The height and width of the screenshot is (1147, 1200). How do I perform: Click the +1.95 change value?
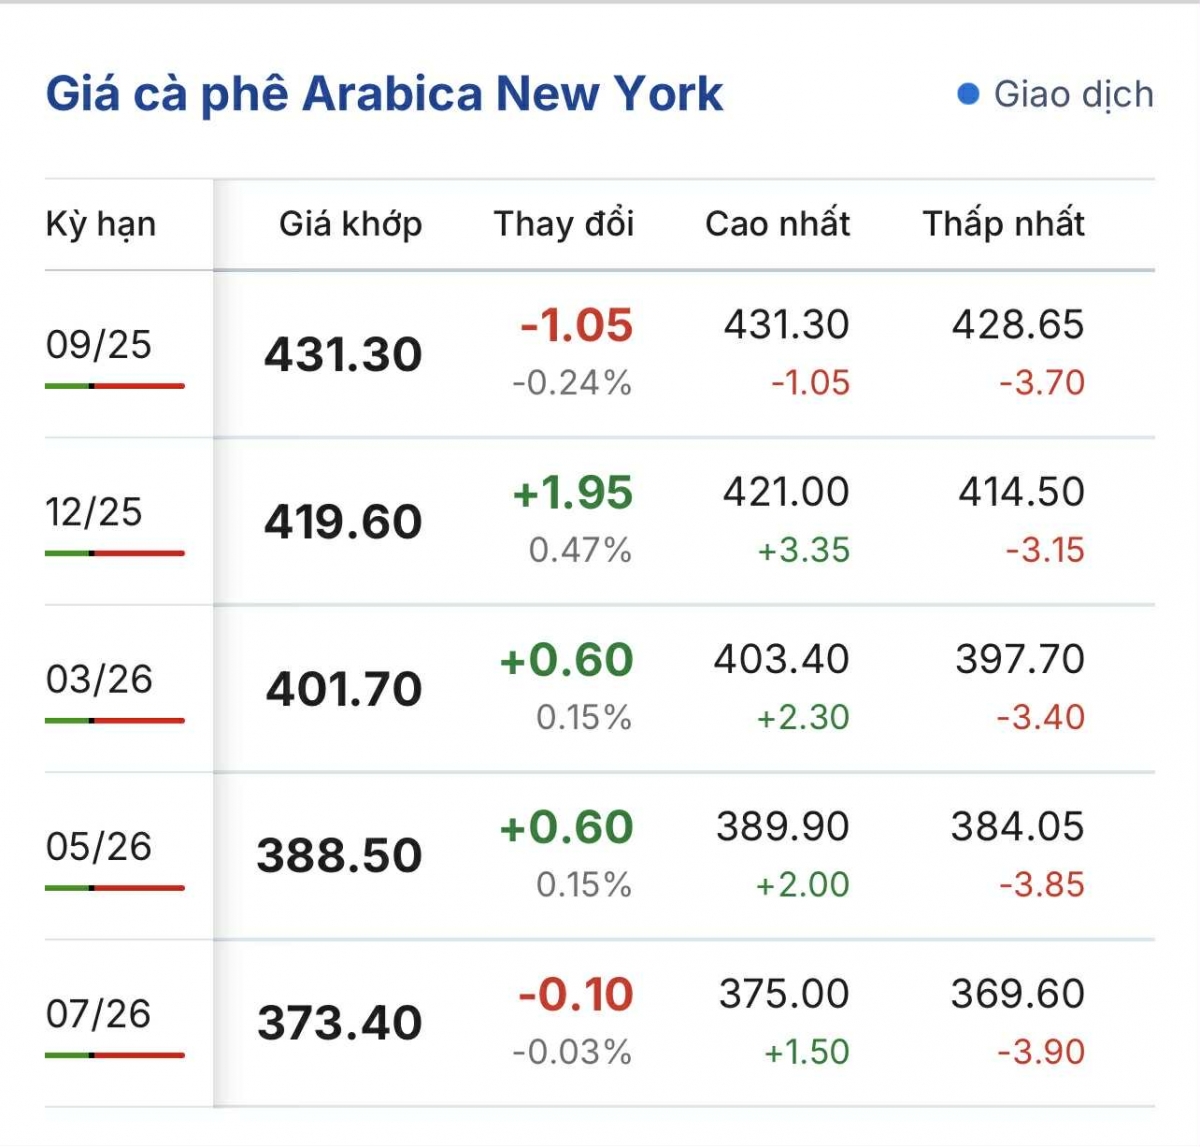[x=573, y=493]
